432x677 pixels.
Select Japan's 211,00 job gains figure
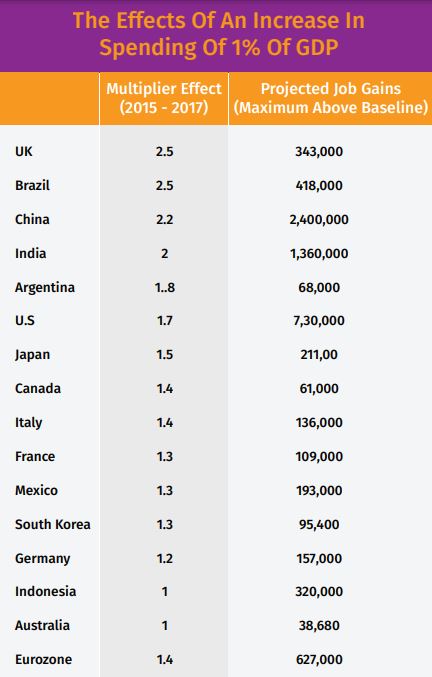point(319,355)
